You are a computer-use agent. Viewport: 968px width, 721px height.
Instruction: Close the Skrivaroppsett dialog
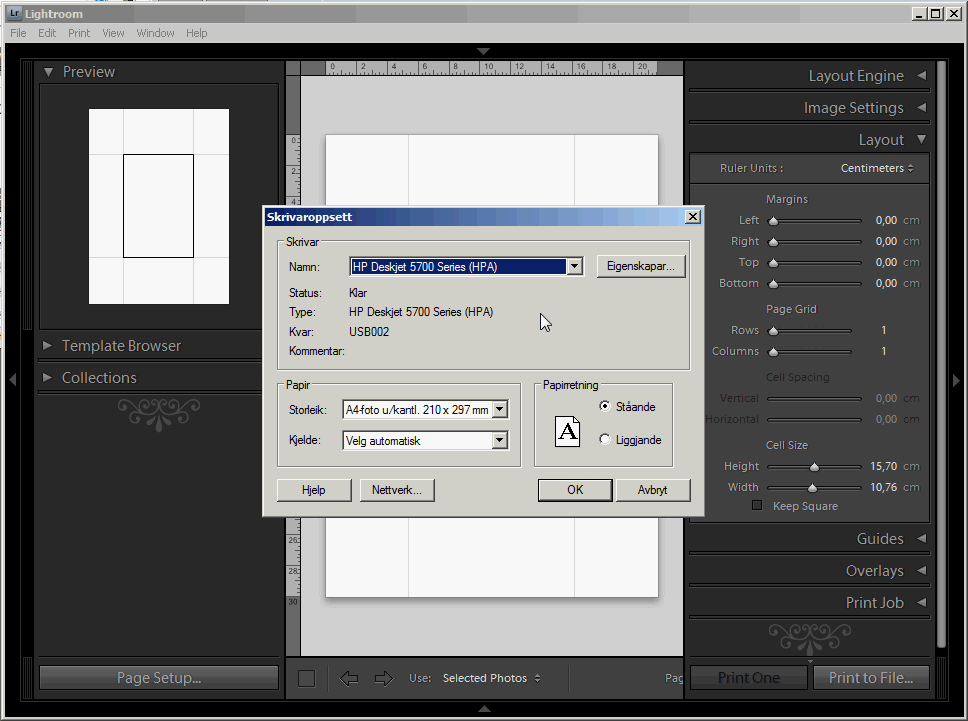(693, 217)
